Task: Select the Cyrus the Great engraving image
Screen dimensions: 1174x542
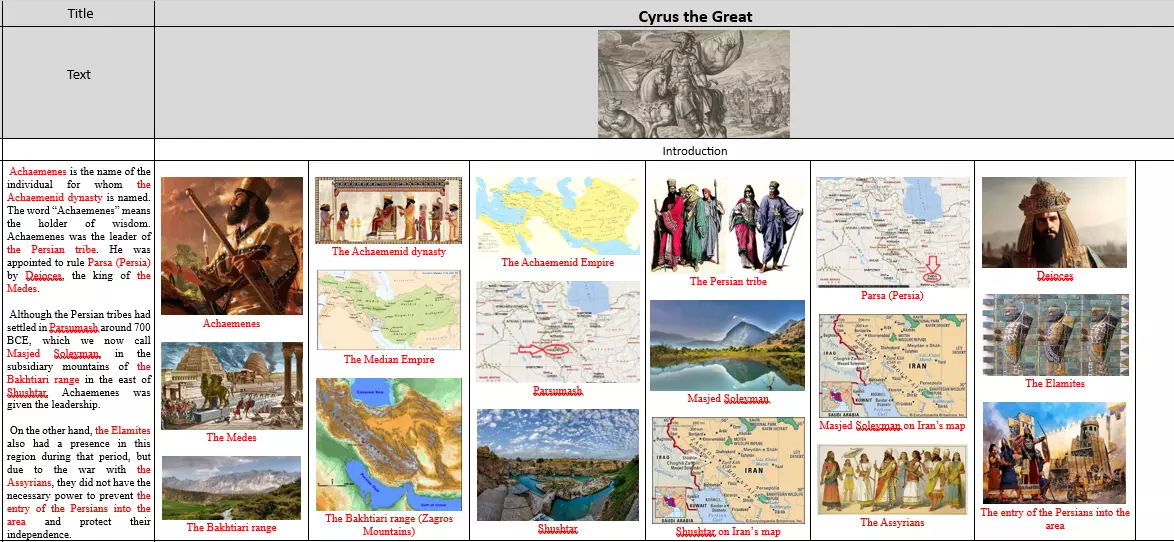Action: click(x=693, y=84)
